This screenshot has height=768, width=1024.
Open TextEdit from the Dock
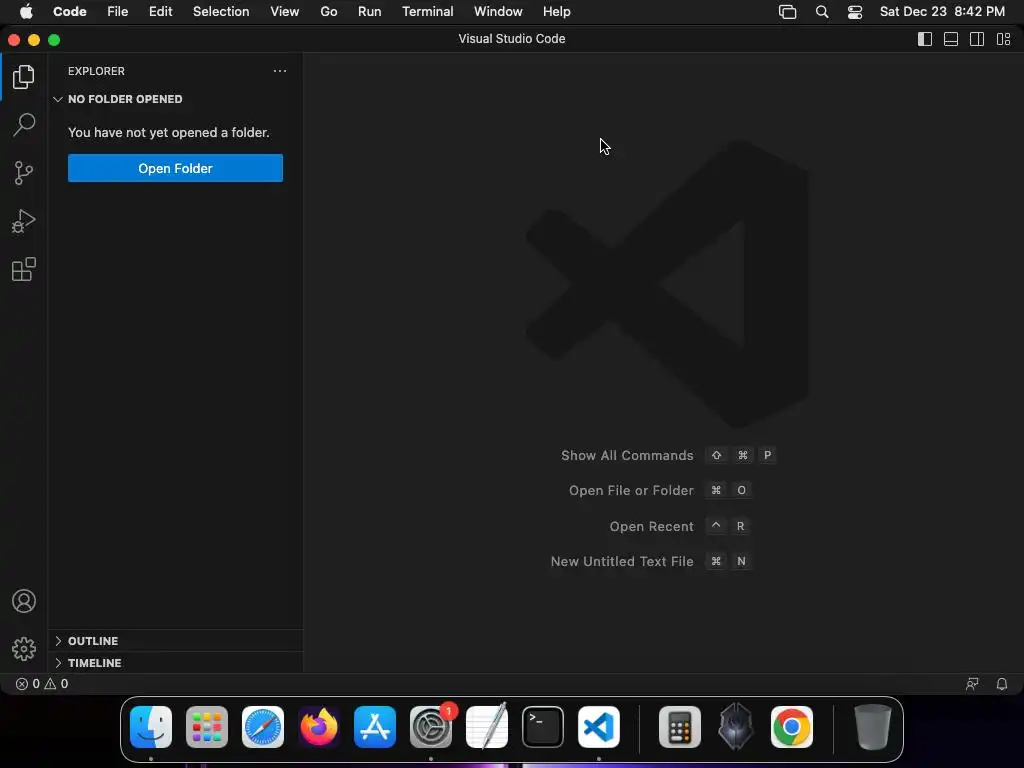pyautogui.click(x=487, y=727)
